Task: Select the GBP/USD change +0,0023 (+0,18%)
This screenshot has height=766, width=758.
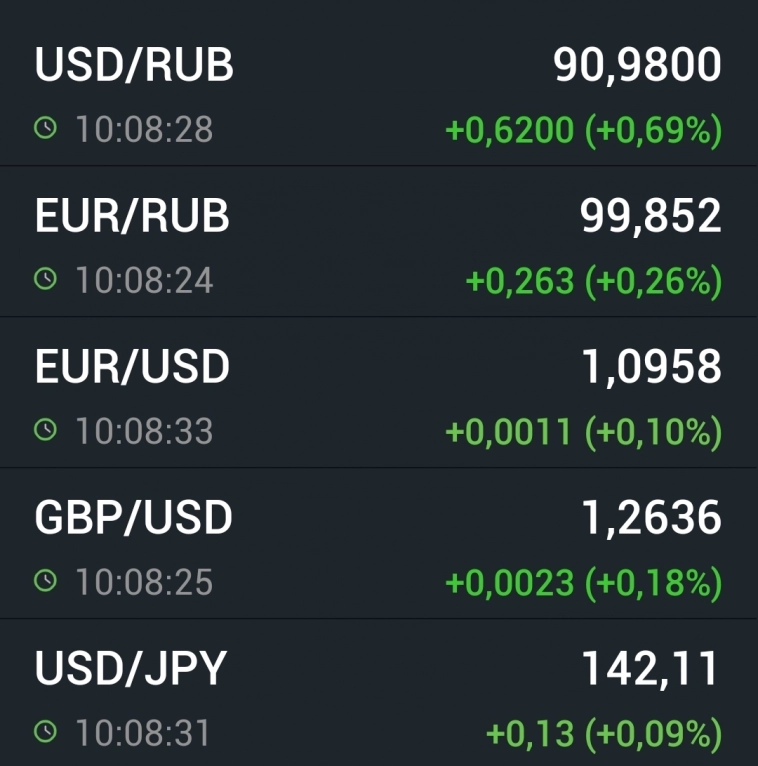Action: [x=583, y=583]
